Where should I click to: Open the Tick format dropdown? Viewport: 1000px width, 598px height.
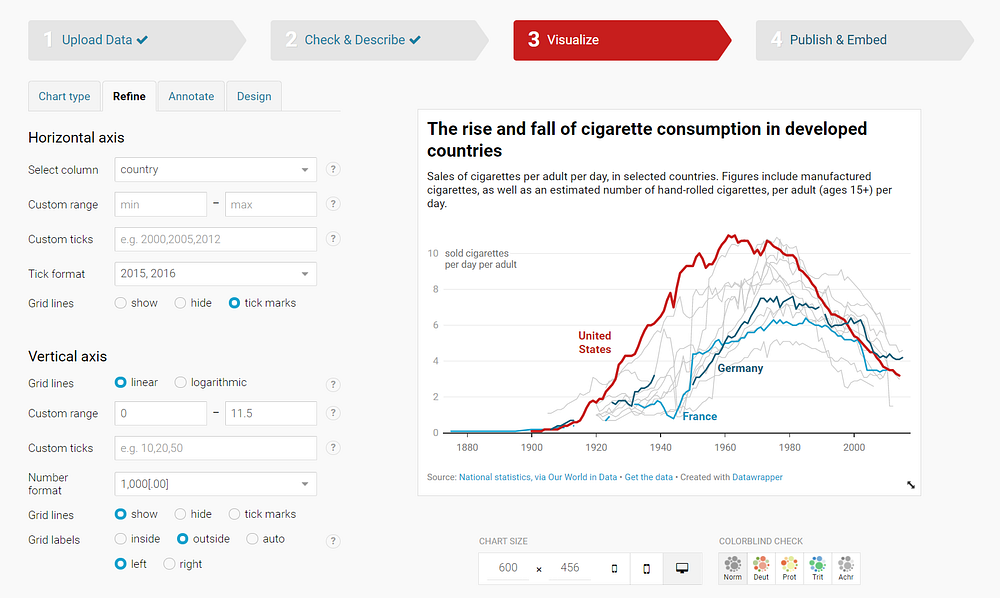(x=215, y=273)
